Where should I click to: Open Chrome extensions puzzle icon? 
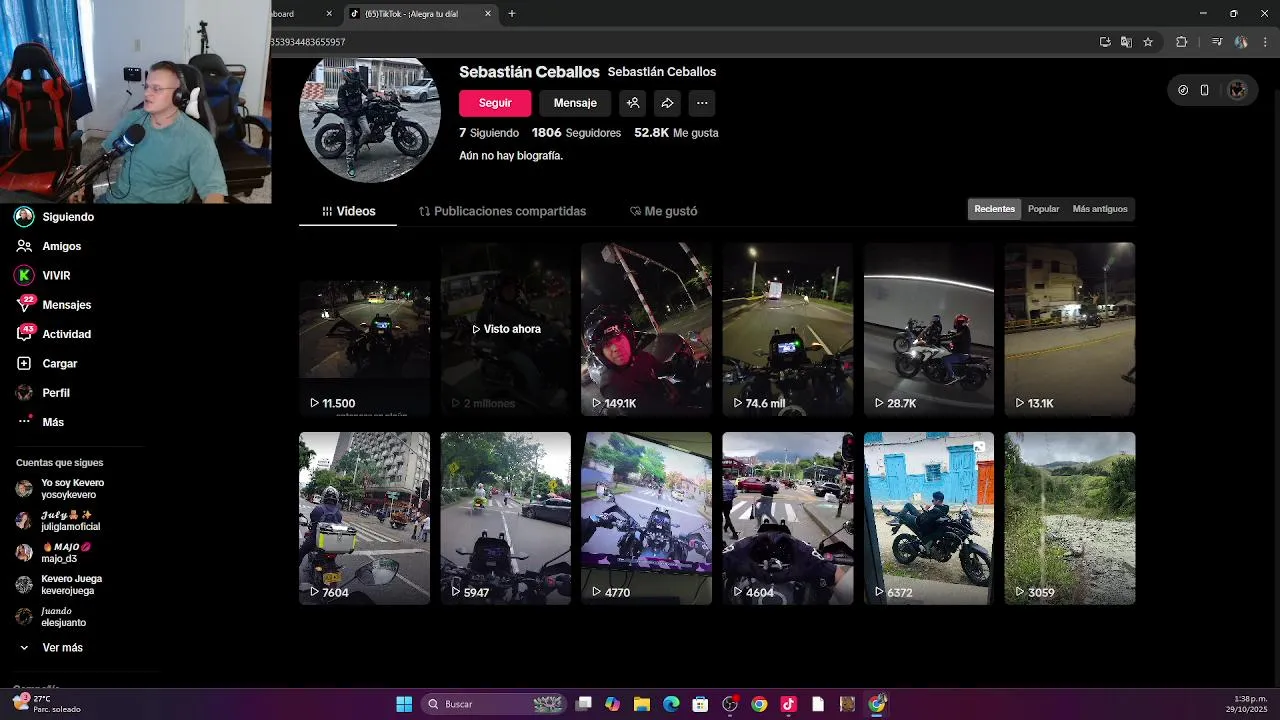click(1181, 42)
